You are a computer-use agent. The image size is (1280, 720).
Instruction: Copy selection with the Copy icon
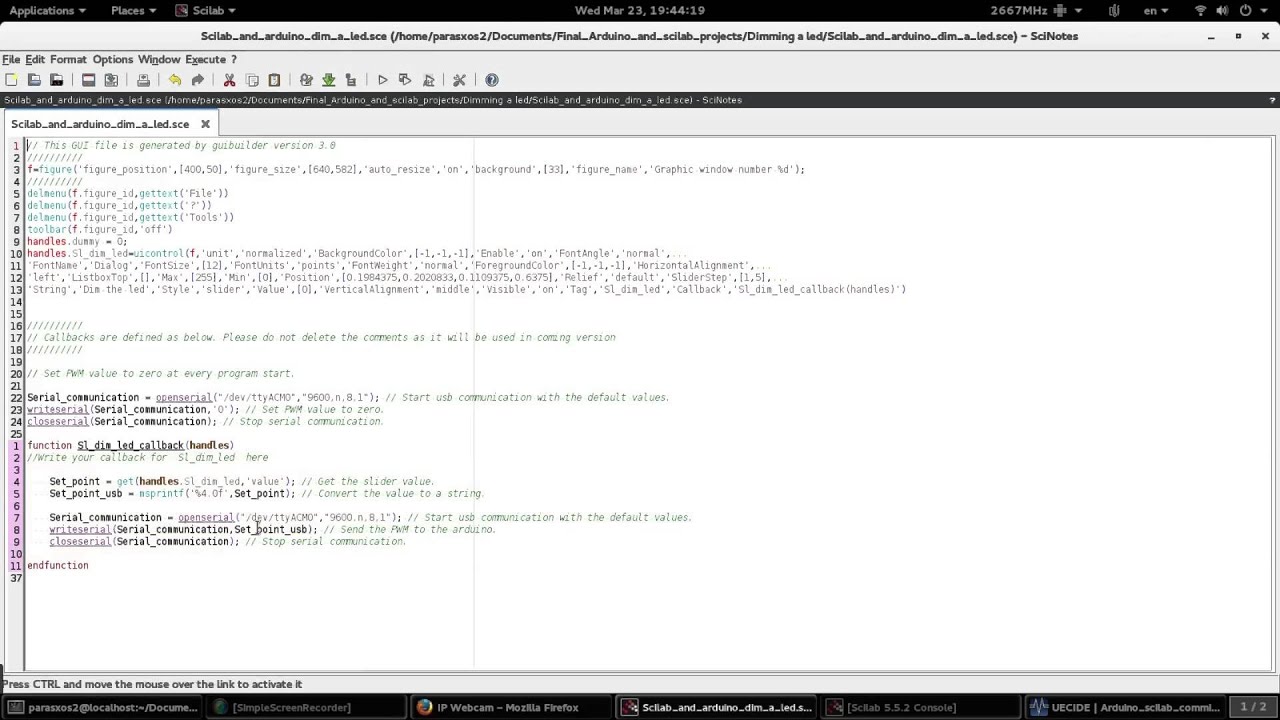point(252,80)
